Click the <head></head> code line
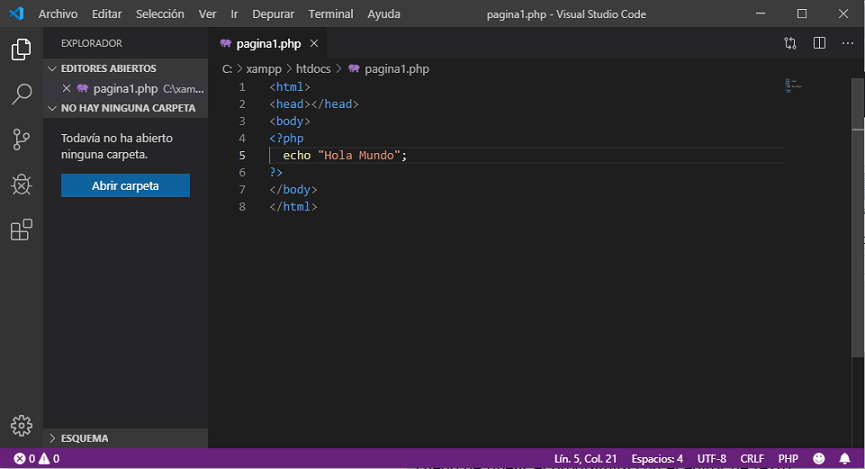Screen dimensions: 865x469 (314, 104)
